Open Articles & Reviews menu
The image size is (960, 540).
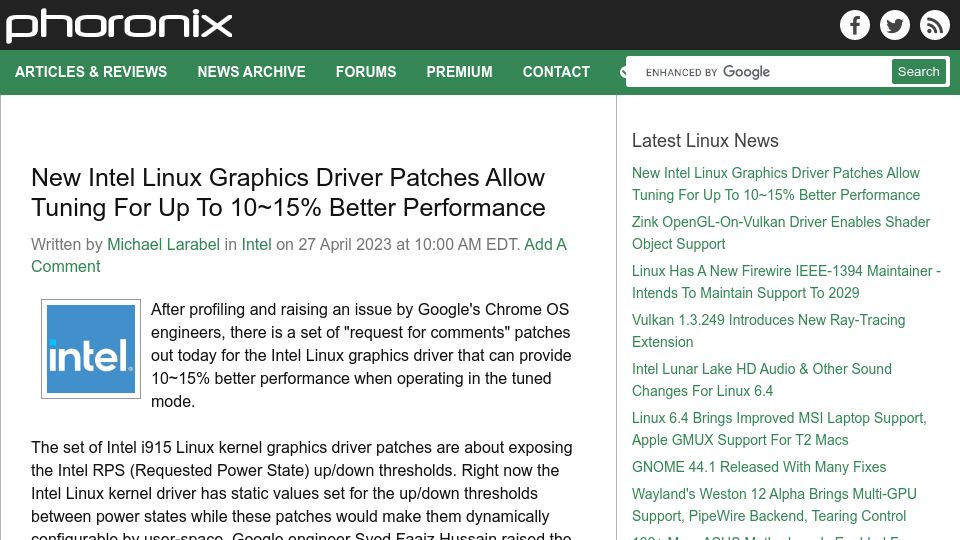click(x=91, y=72)
